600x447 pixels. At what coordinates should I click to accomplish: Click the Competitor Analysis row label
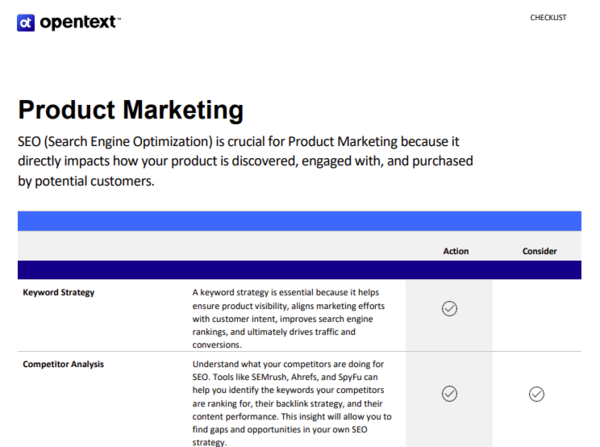63,364
